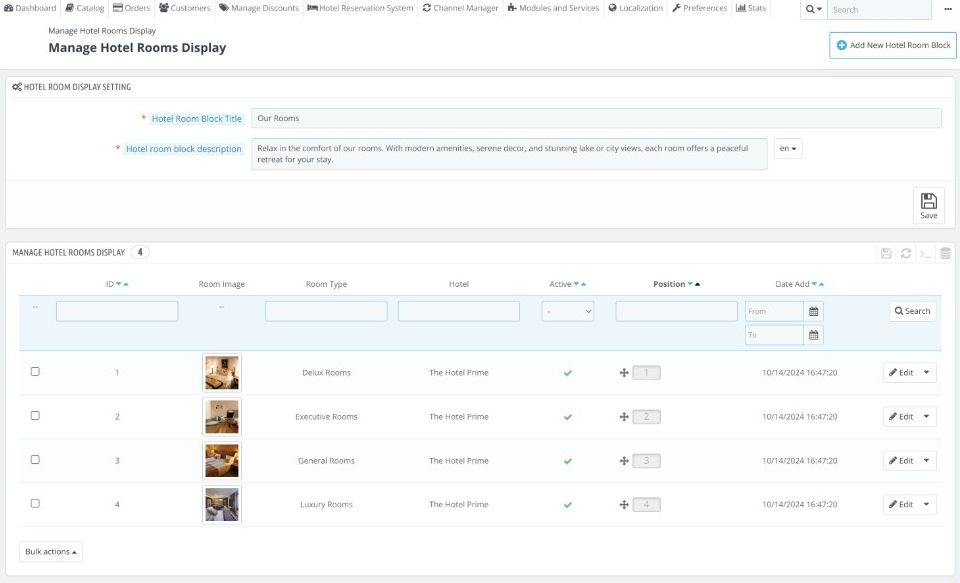960x583 pixels.
Task: Open Hotel Reservation System menu
Action: tap(361, 8)
